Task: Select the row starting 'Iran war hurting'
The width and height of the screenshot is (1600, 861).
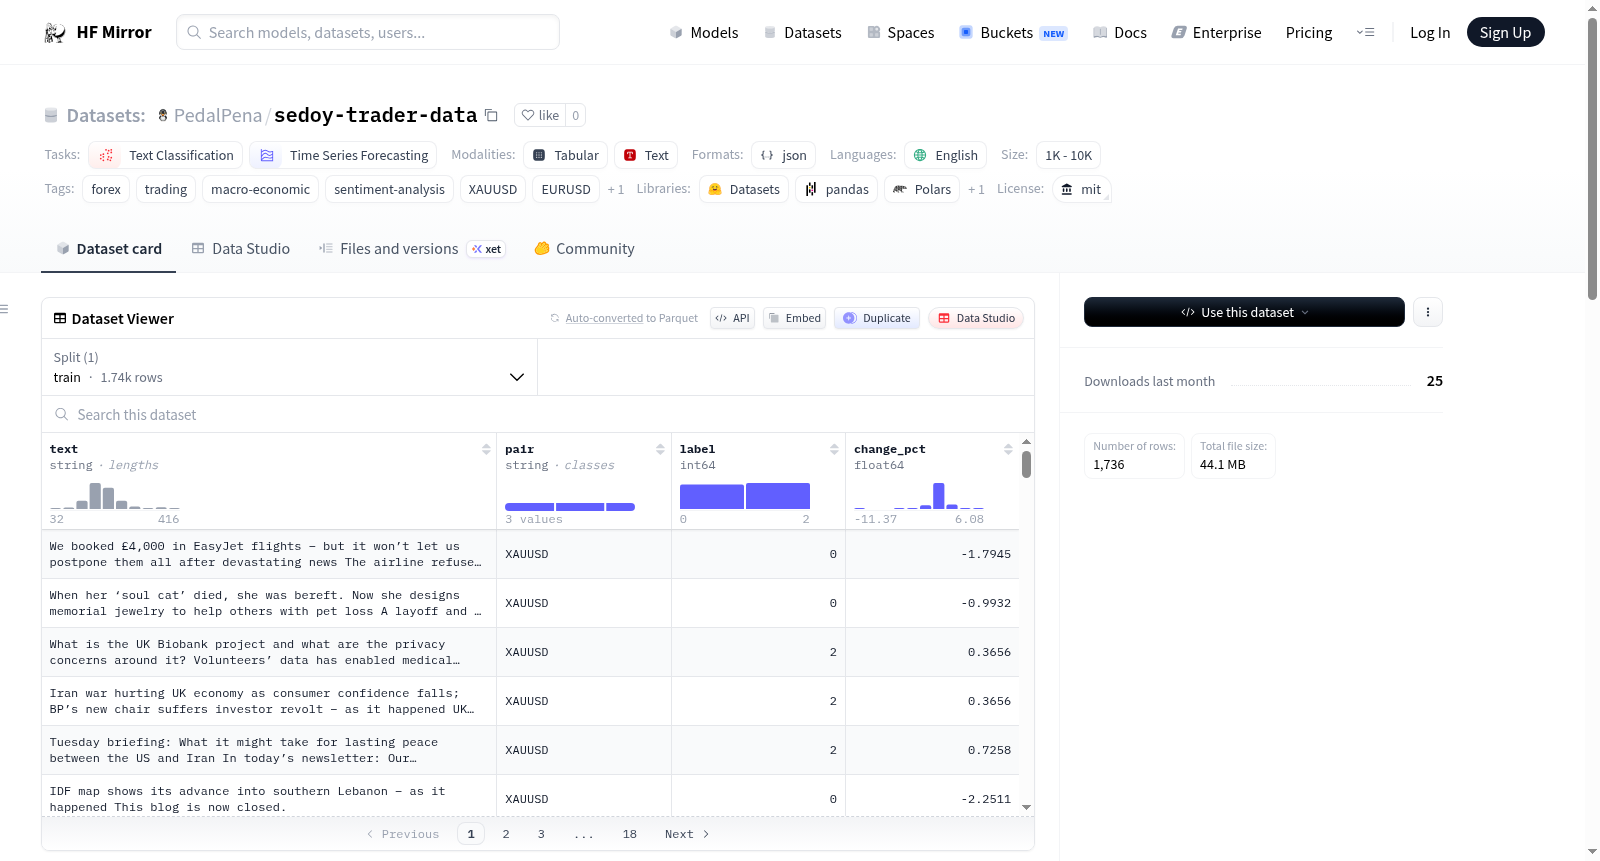Action: (x=530, y=701)
